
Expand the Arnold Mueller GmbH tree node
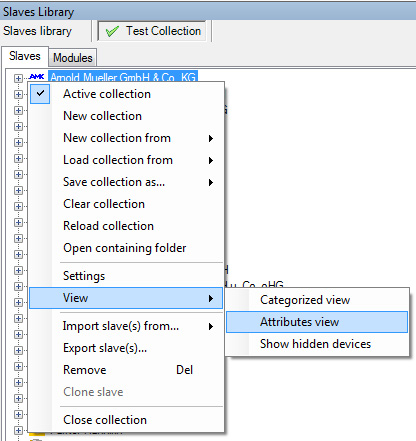click(18, 78)
